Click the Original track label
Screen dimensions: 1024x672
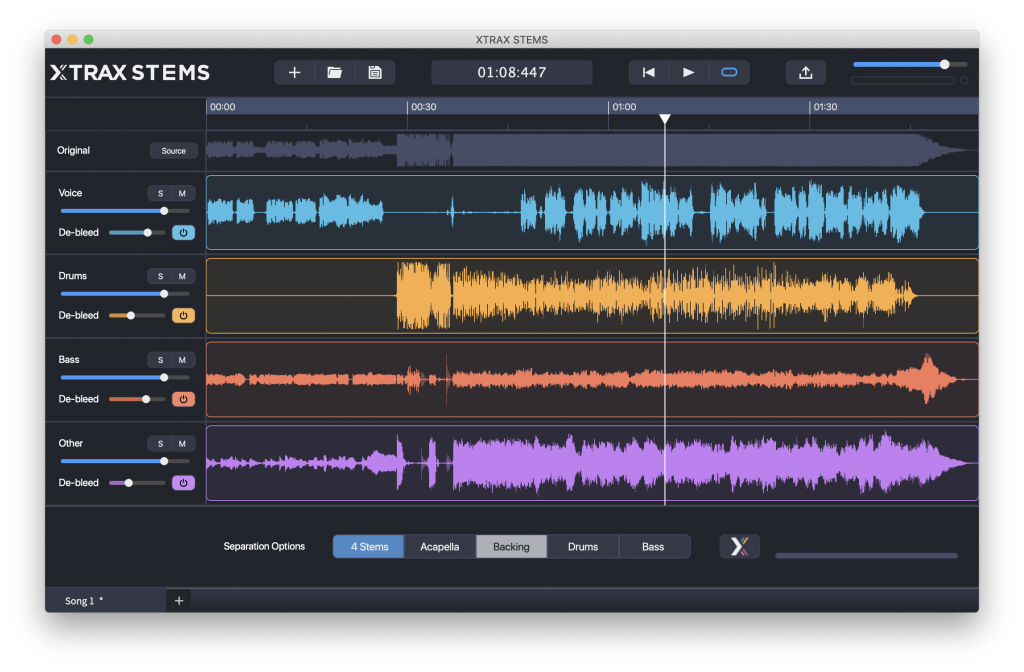coord(73,151)
